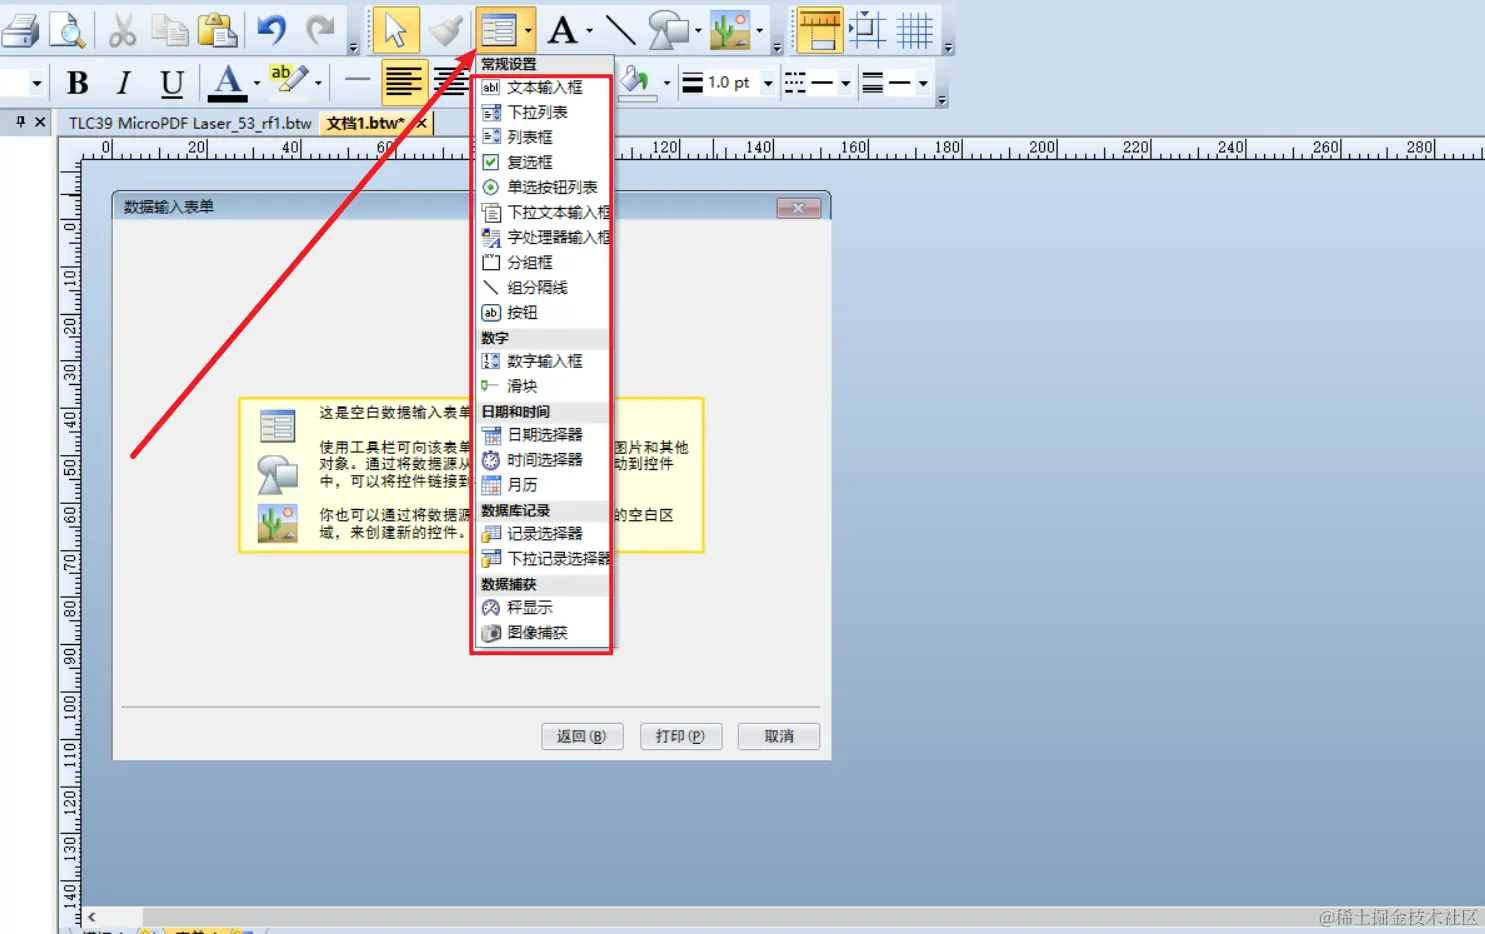This screenshot has height=934, width=1485.
Task: Select the Shape tool icon
Action: point(668,30)
